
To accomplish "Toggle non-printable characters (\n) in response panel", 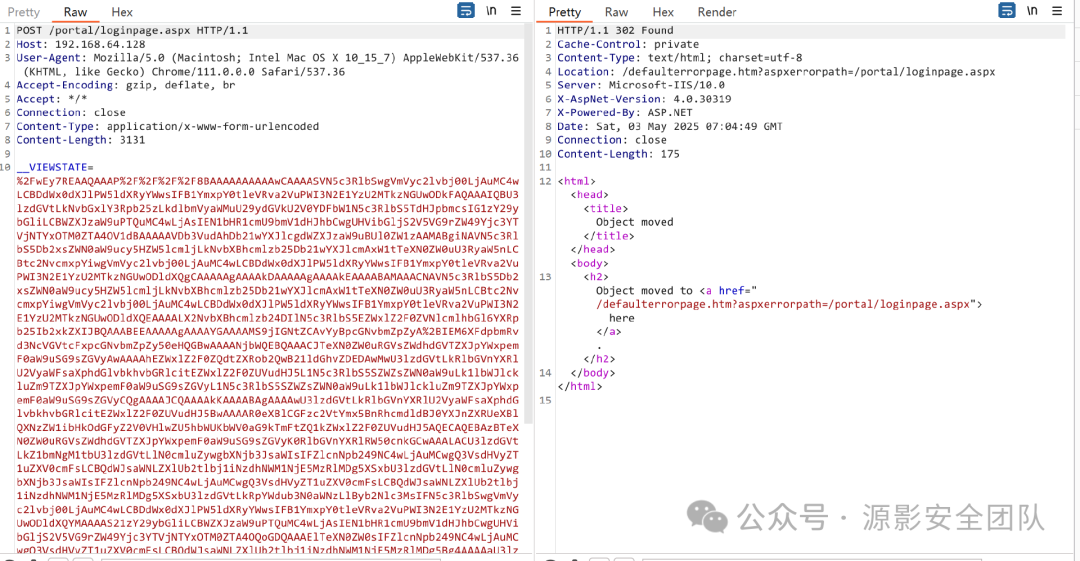I will coord(1032,10).
